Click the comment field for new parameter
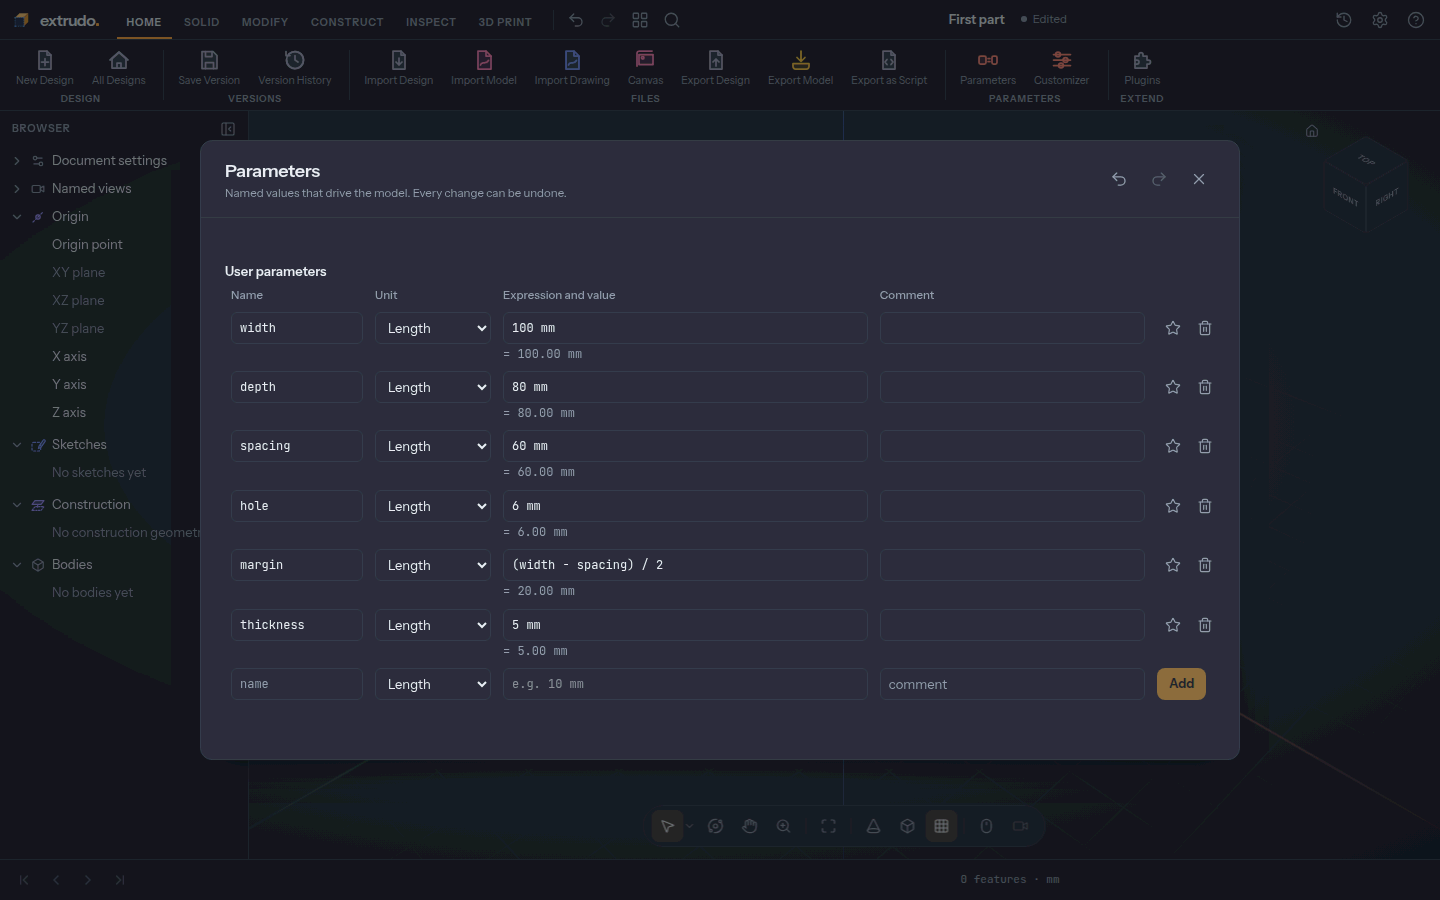 click(1012, 684)
